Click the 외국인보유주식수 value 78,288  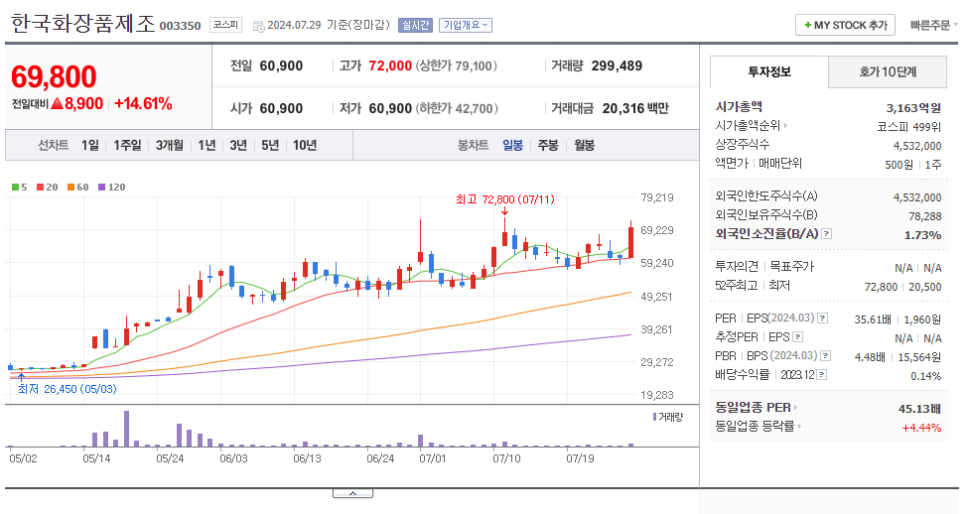point(925,216)
